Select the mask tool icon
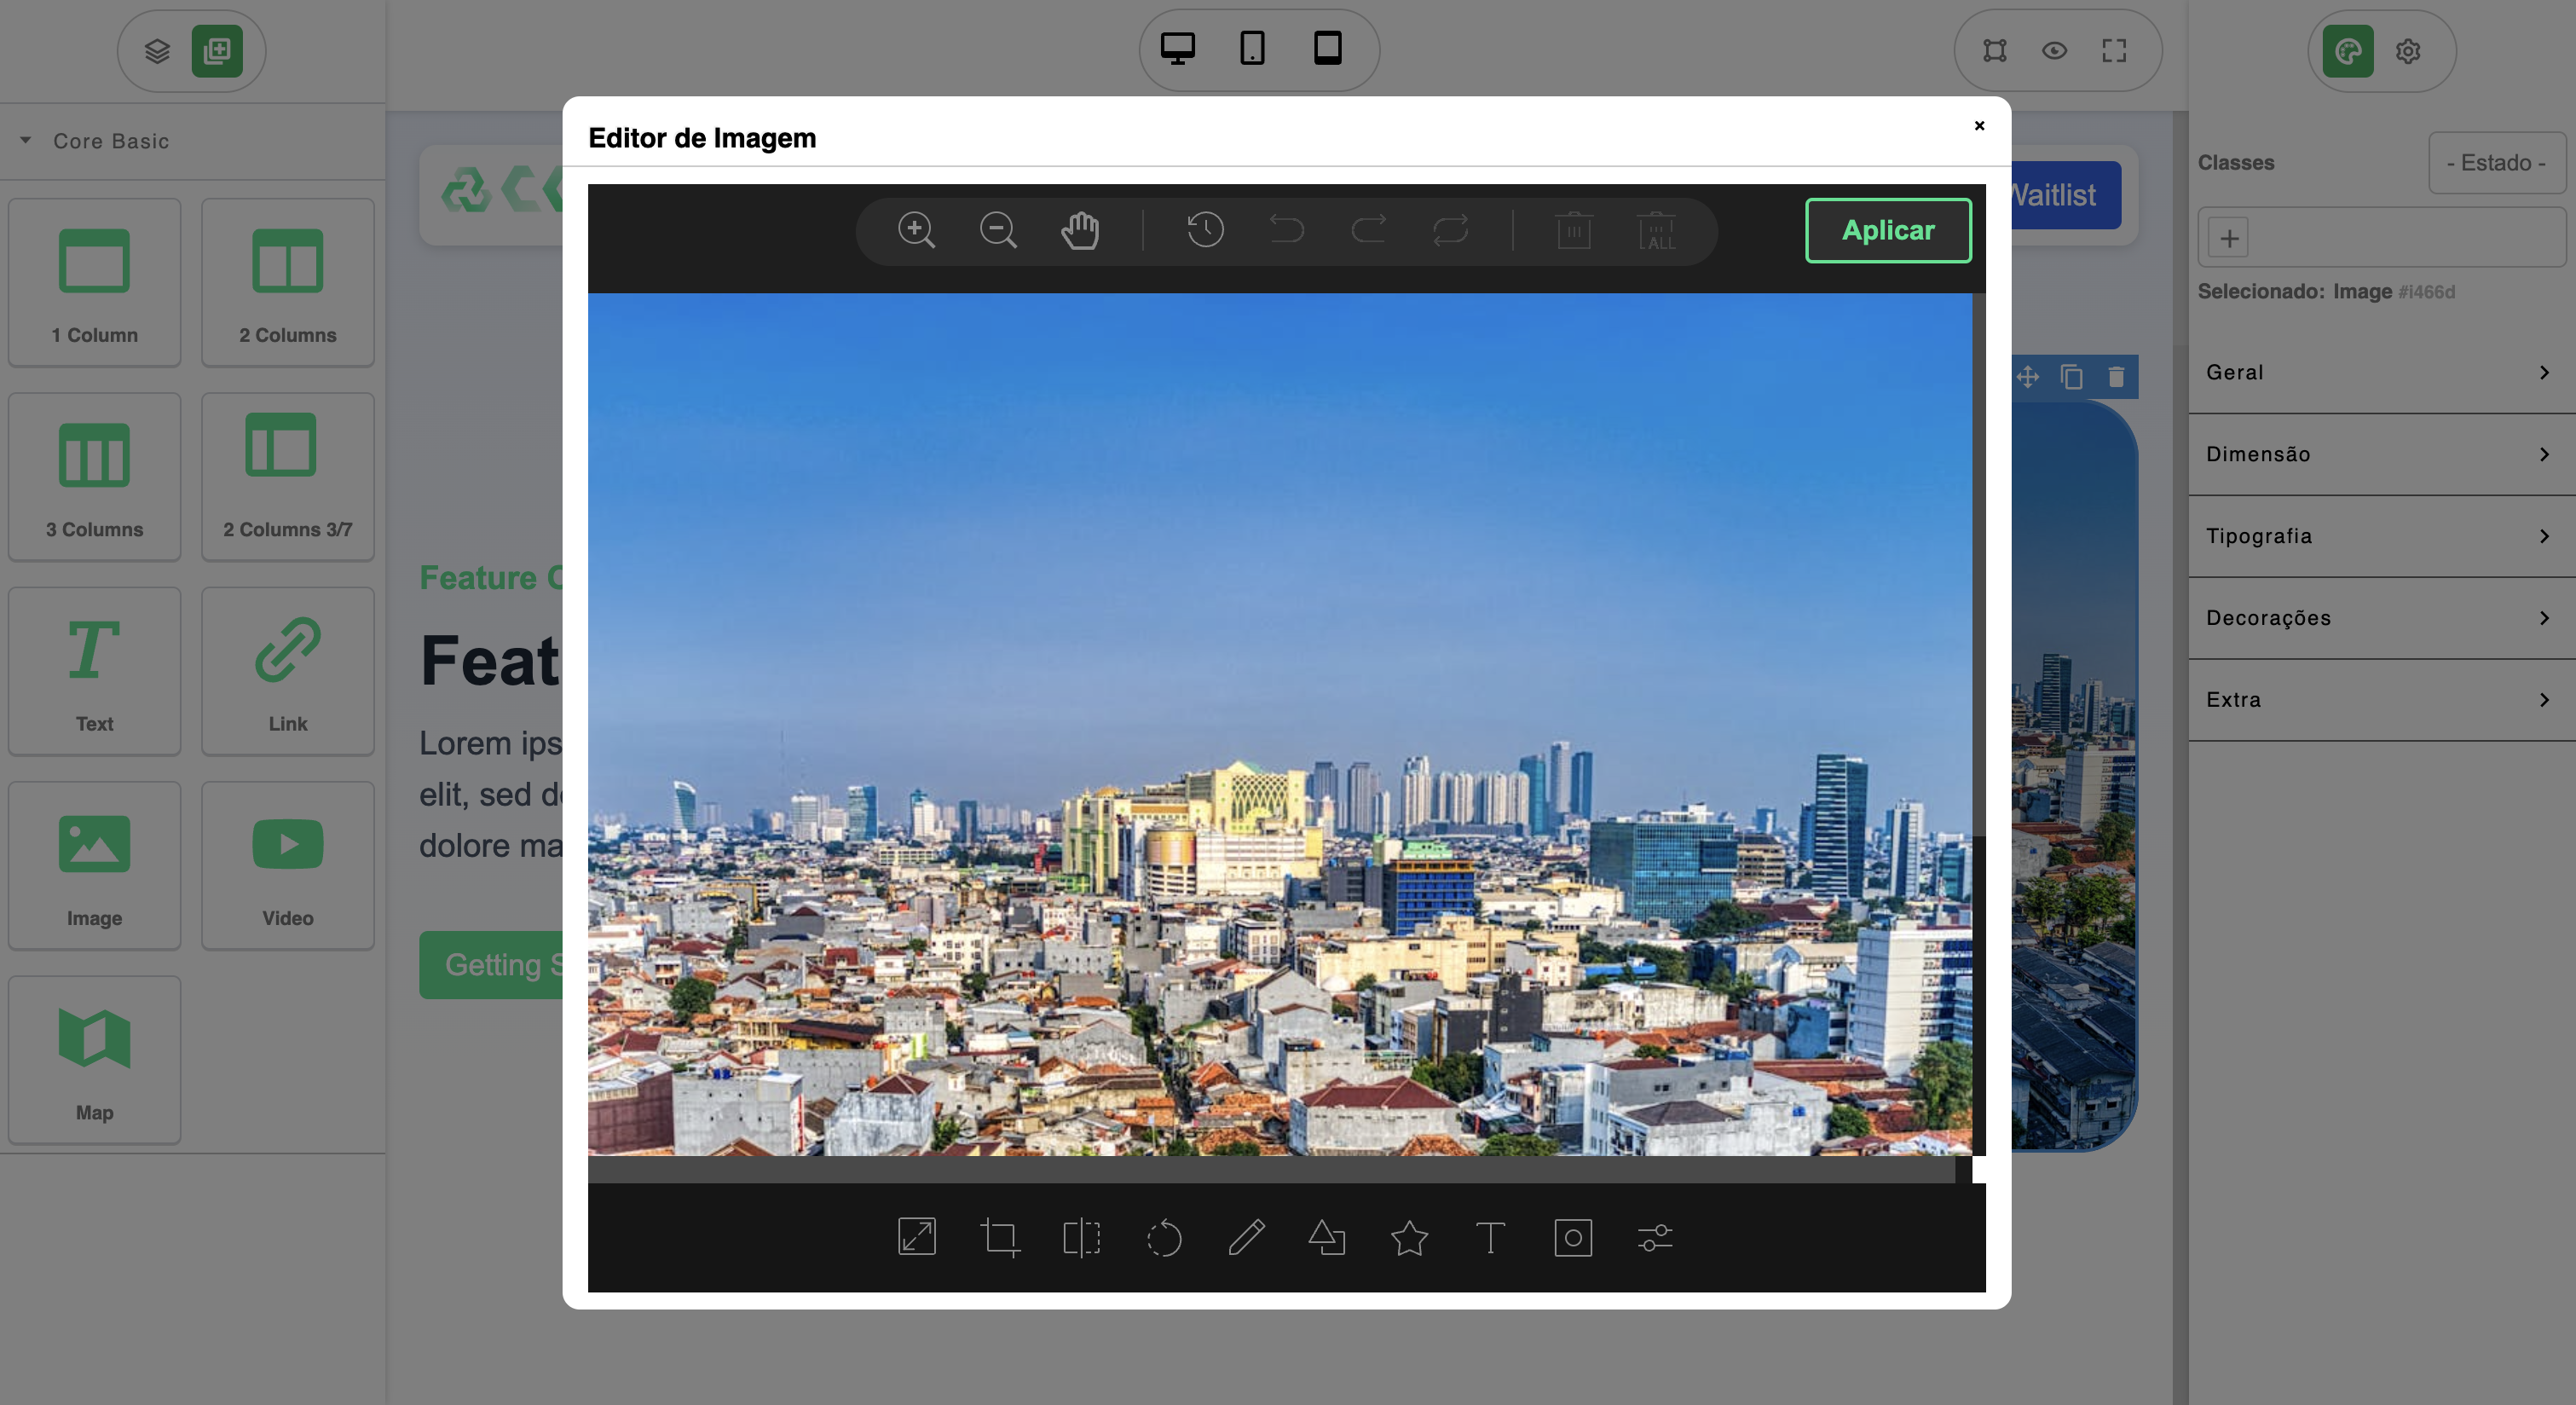Image resolution: width=2576 pixels, height=1405 pixels. [x=1573, y=1237]
